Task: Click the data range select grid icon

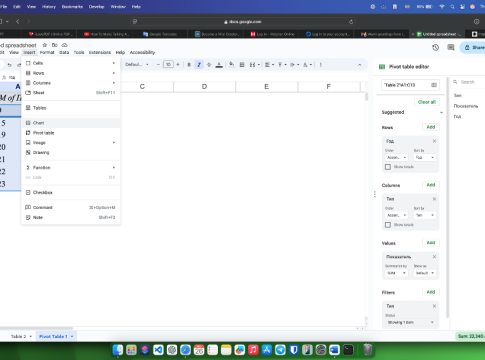Action: click(434, 85)
